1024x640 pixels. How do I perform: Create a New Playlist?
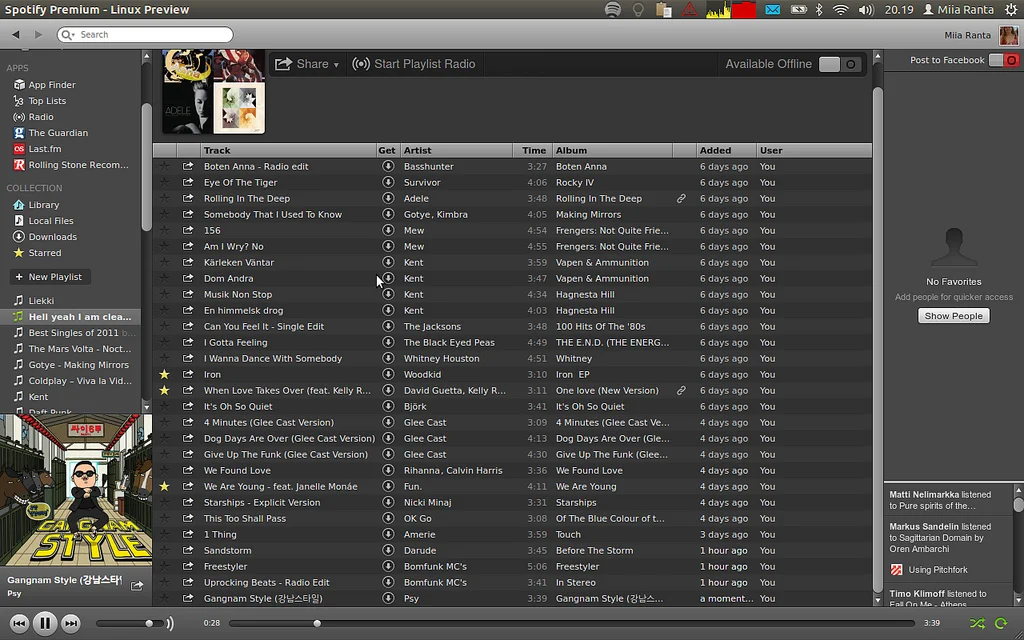click(x=50, y=277)
